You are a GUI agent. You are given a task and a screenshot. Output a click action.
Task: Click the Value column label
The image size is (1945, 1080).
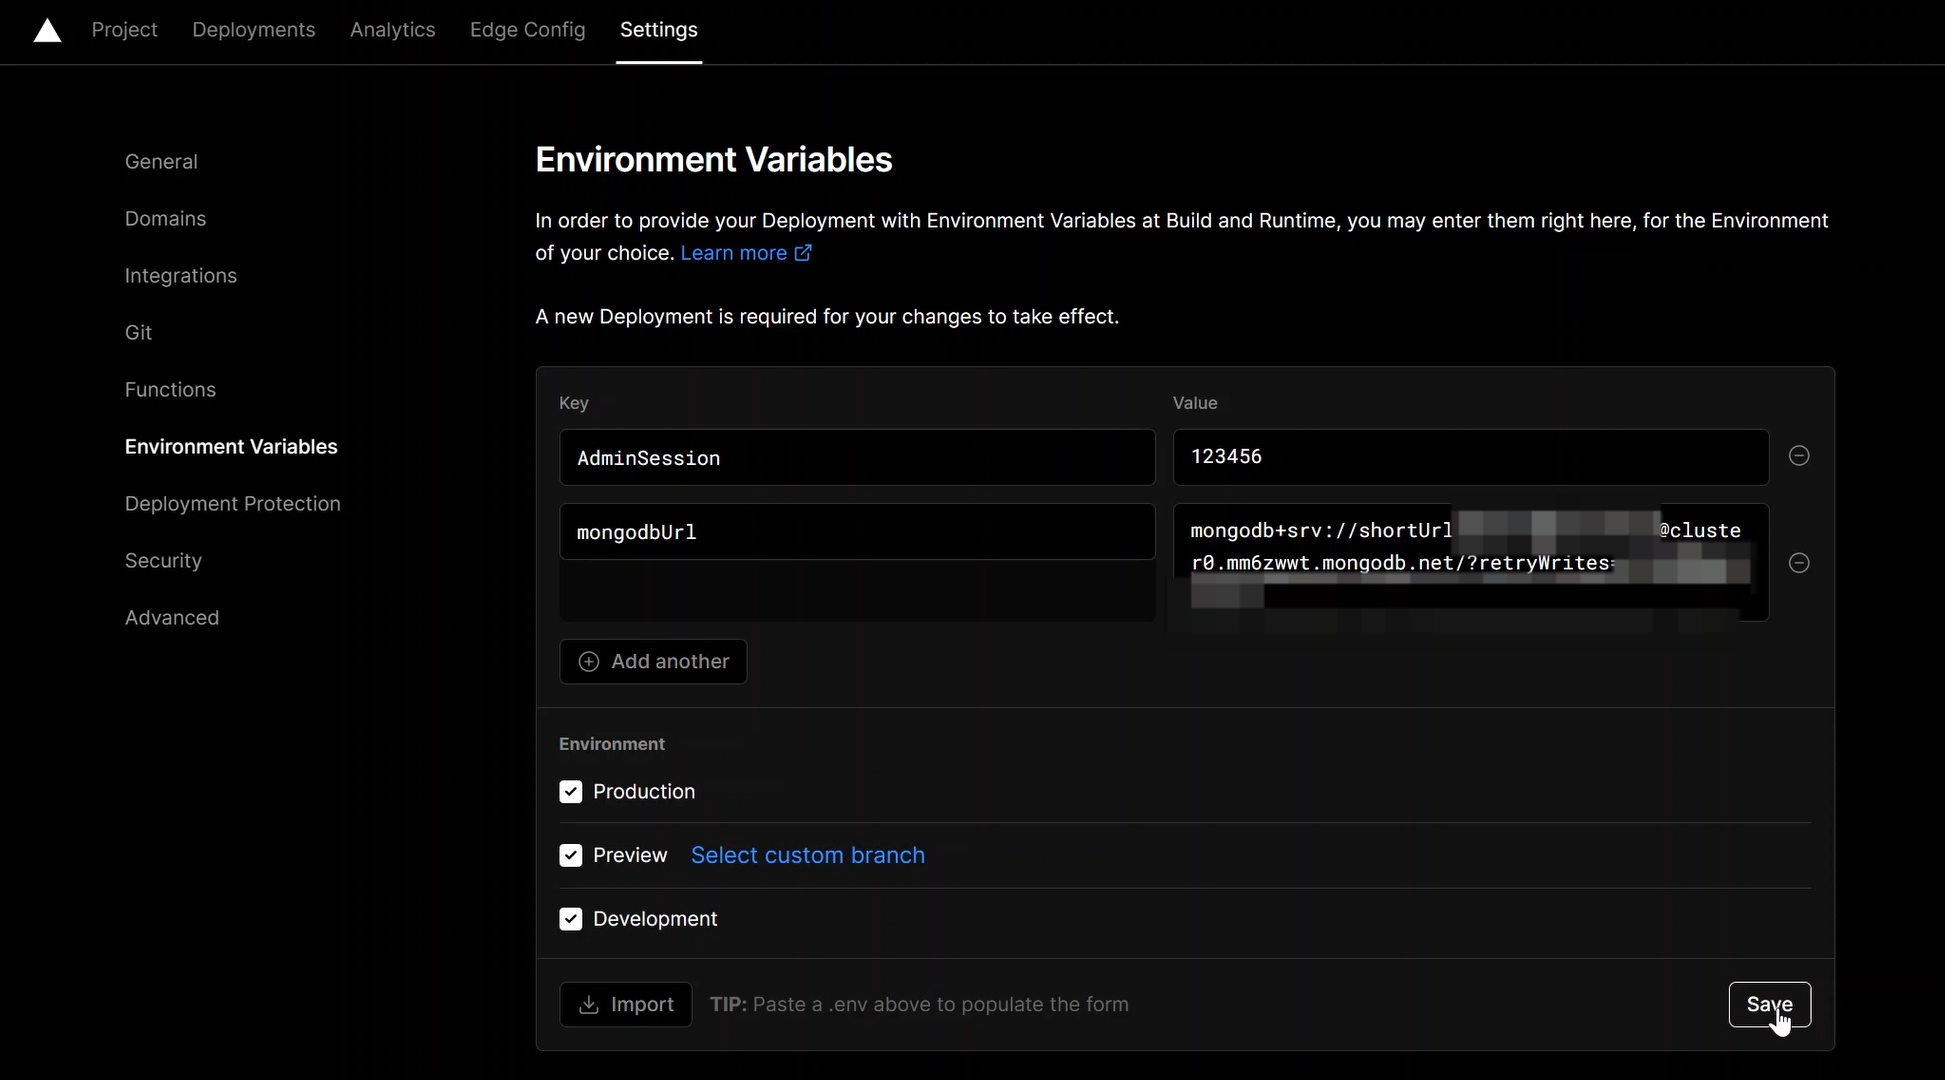(1195, 403)
